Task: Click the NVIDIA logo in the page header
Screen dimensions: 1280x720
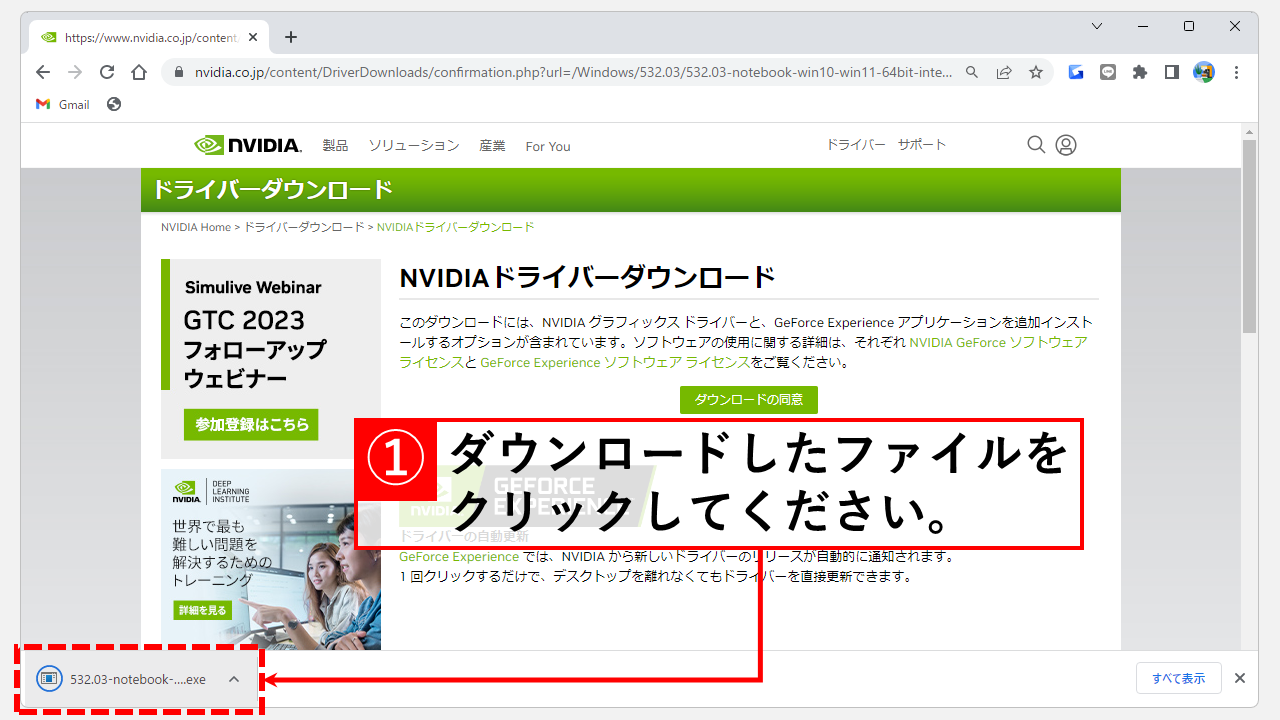Action: click(247, 144)
